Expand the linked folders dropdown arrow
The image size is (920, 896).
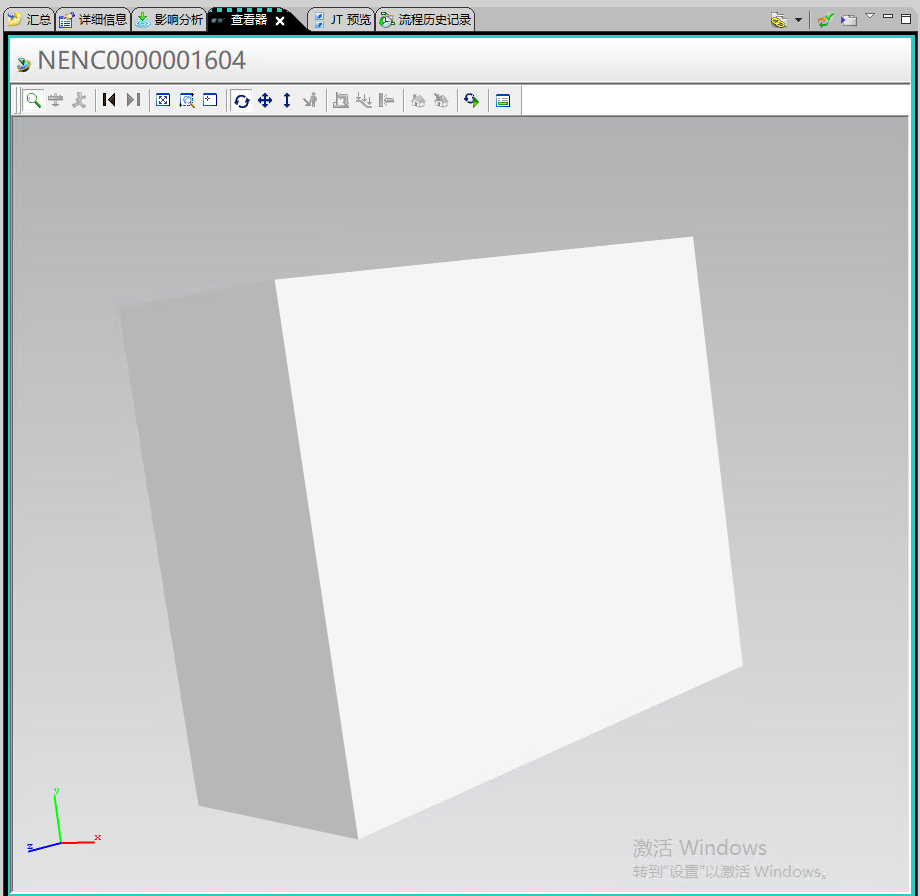pos(799,21)
